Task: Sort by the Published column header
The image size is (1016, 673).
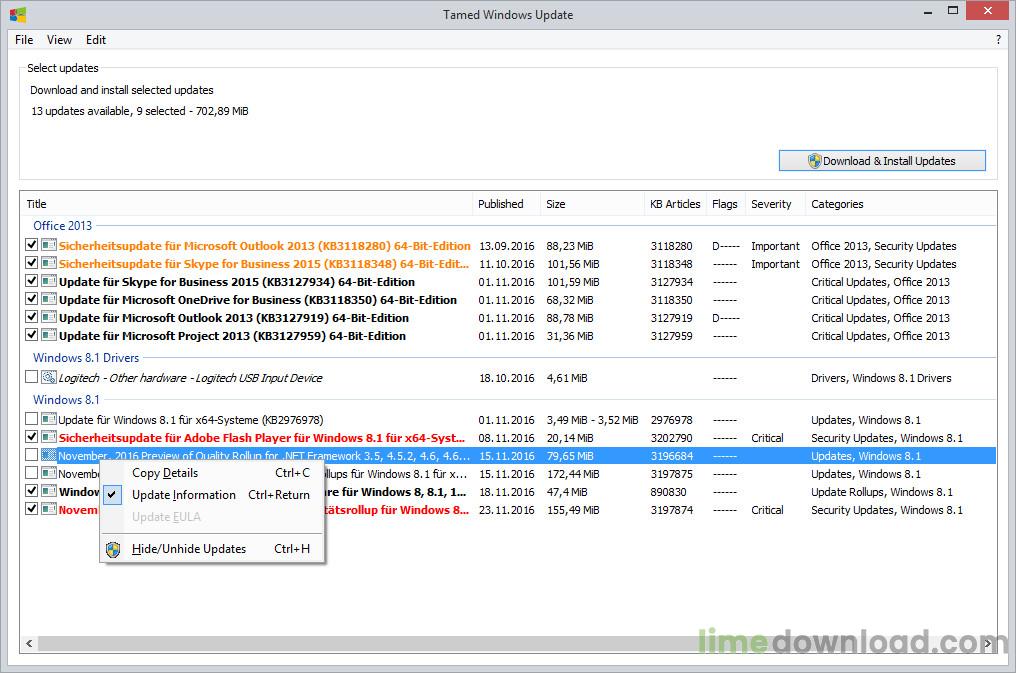Action: (506, 204)
